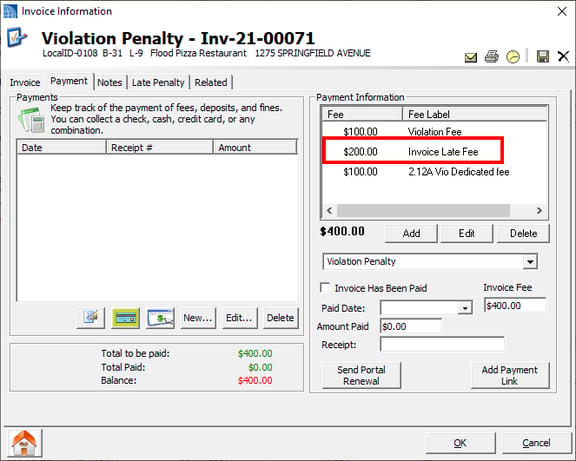Open the yellow clock reminder icon

point(513,57)
